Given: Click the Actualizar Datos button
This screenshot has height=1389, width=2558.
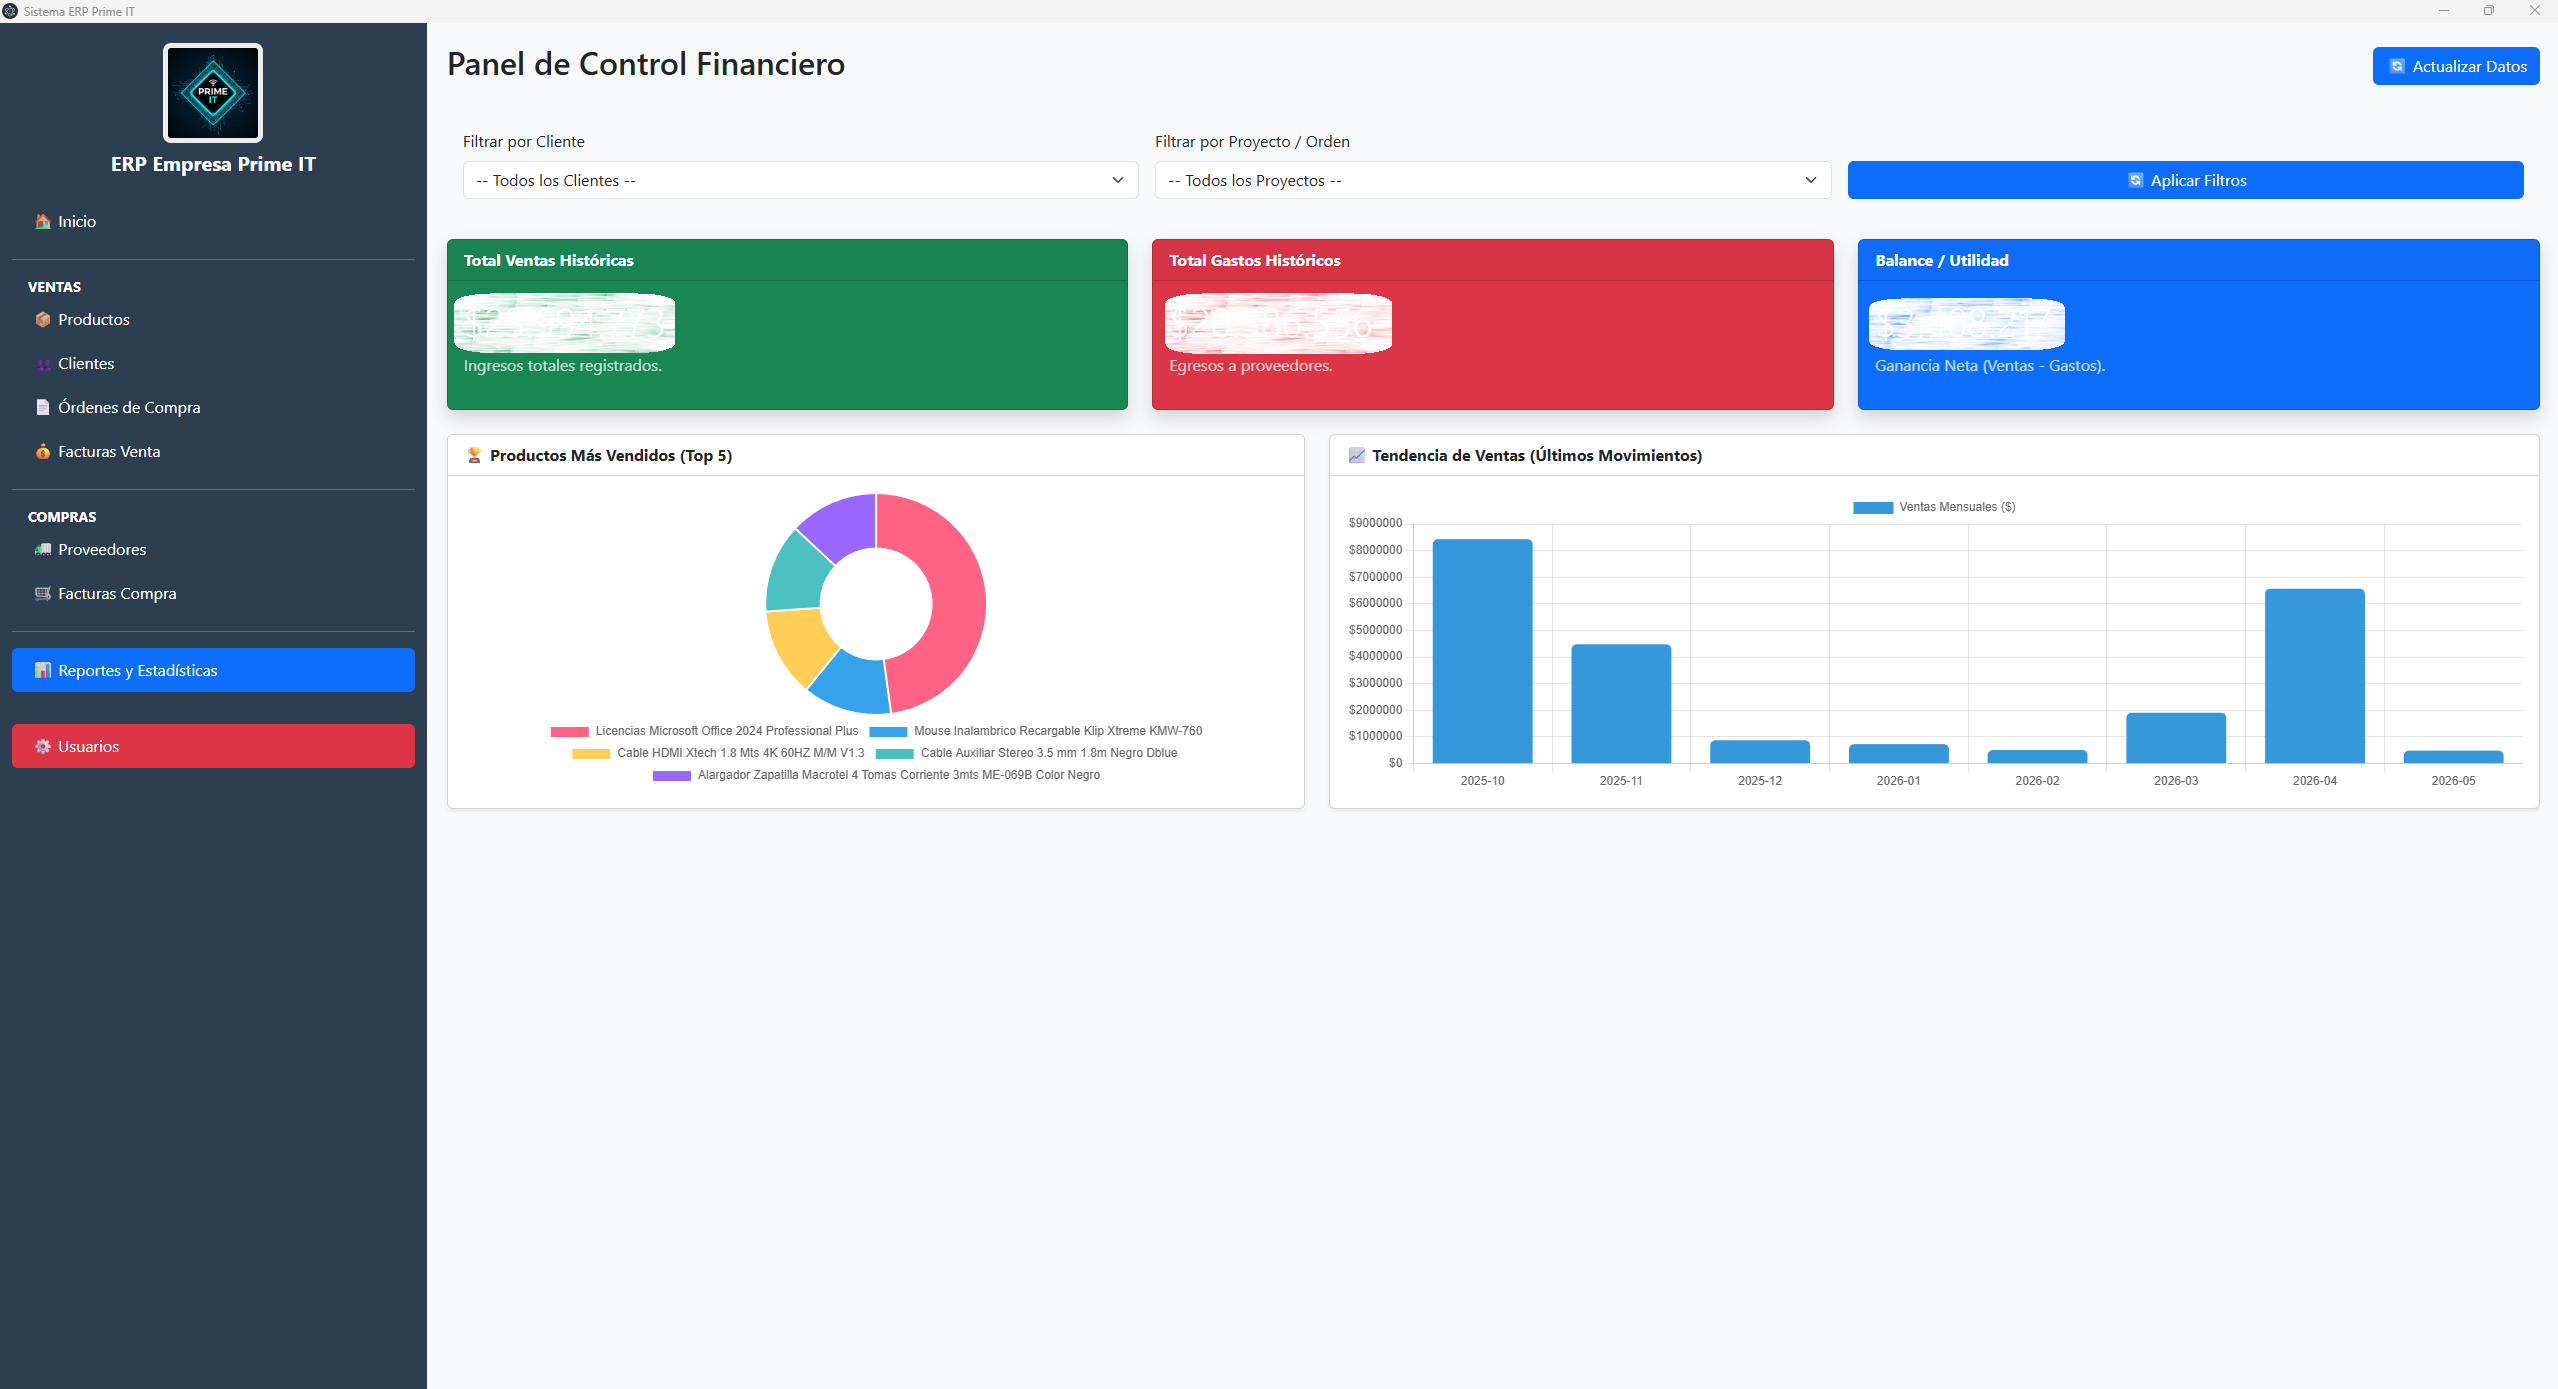Looking at the screenshot, I should (2456, 66).
